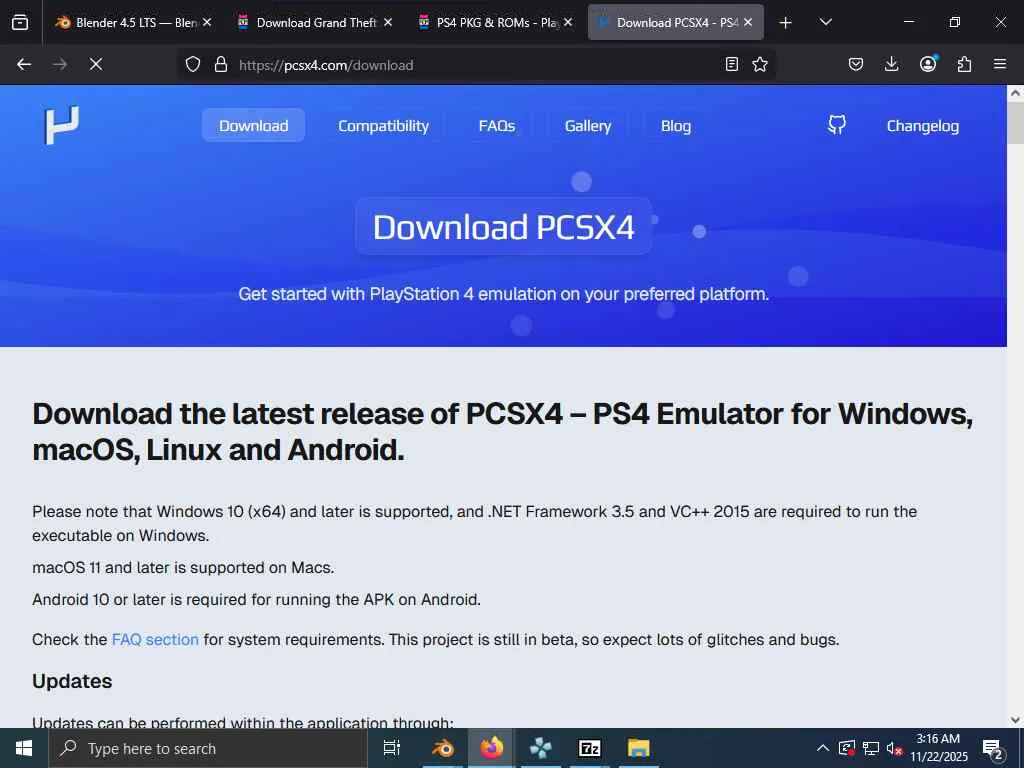Viewport: 1024px width, 768px height.
Task: Click the Updates section heading
Action: click(x=72, y=681)
